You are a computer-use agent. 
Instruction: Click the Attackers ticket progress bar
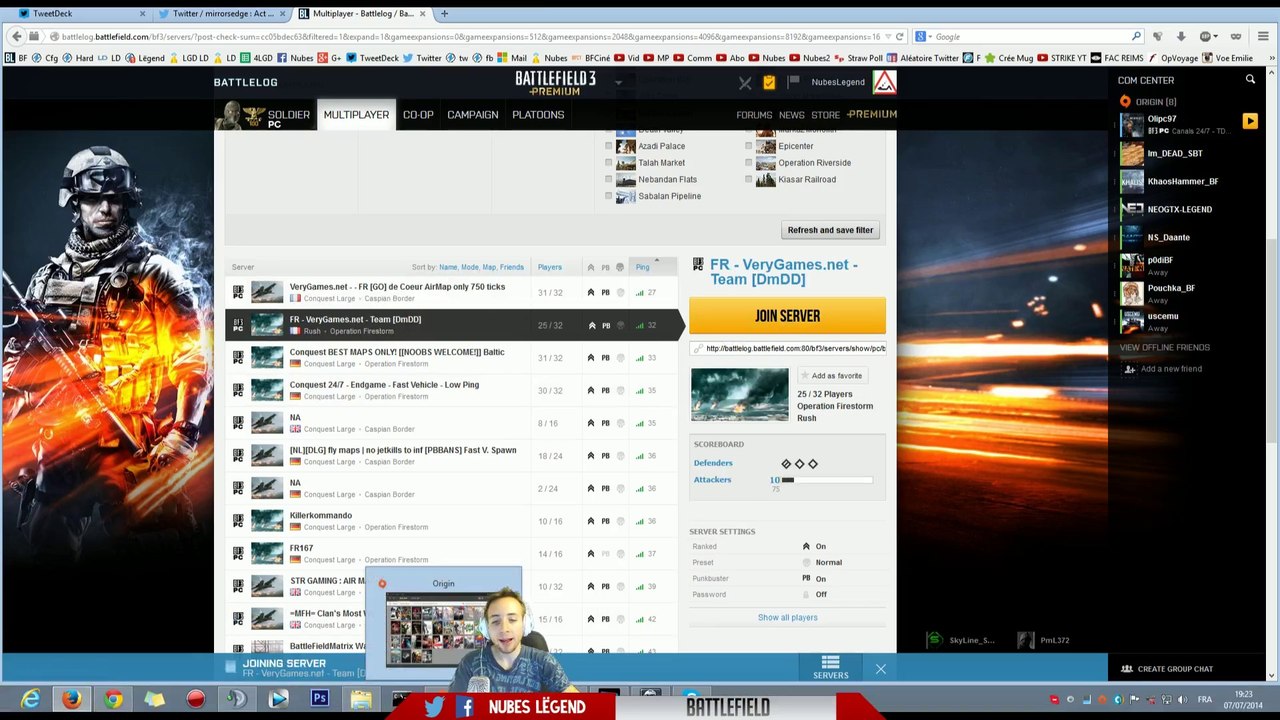[827, 480]
